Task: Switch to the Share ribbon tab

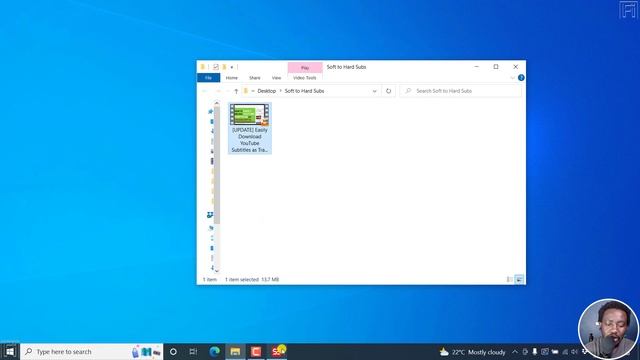Action: [255, 78]
